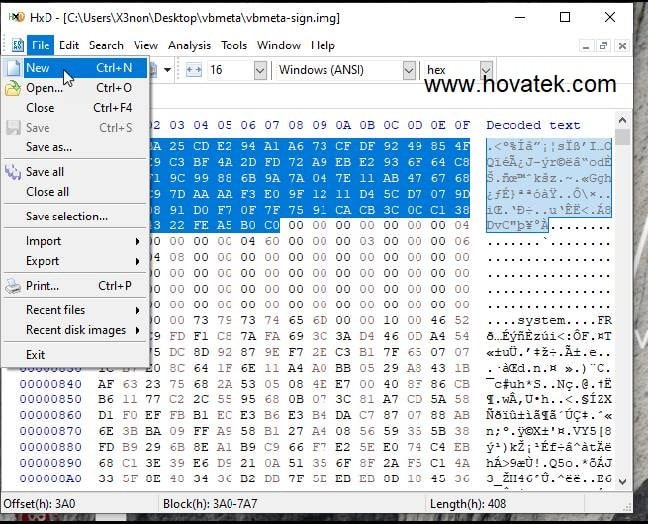The width and height of the screenshot is (648, 524).
Task: Open bytes per row dropdown showing 16
Action: click(260, 70)
